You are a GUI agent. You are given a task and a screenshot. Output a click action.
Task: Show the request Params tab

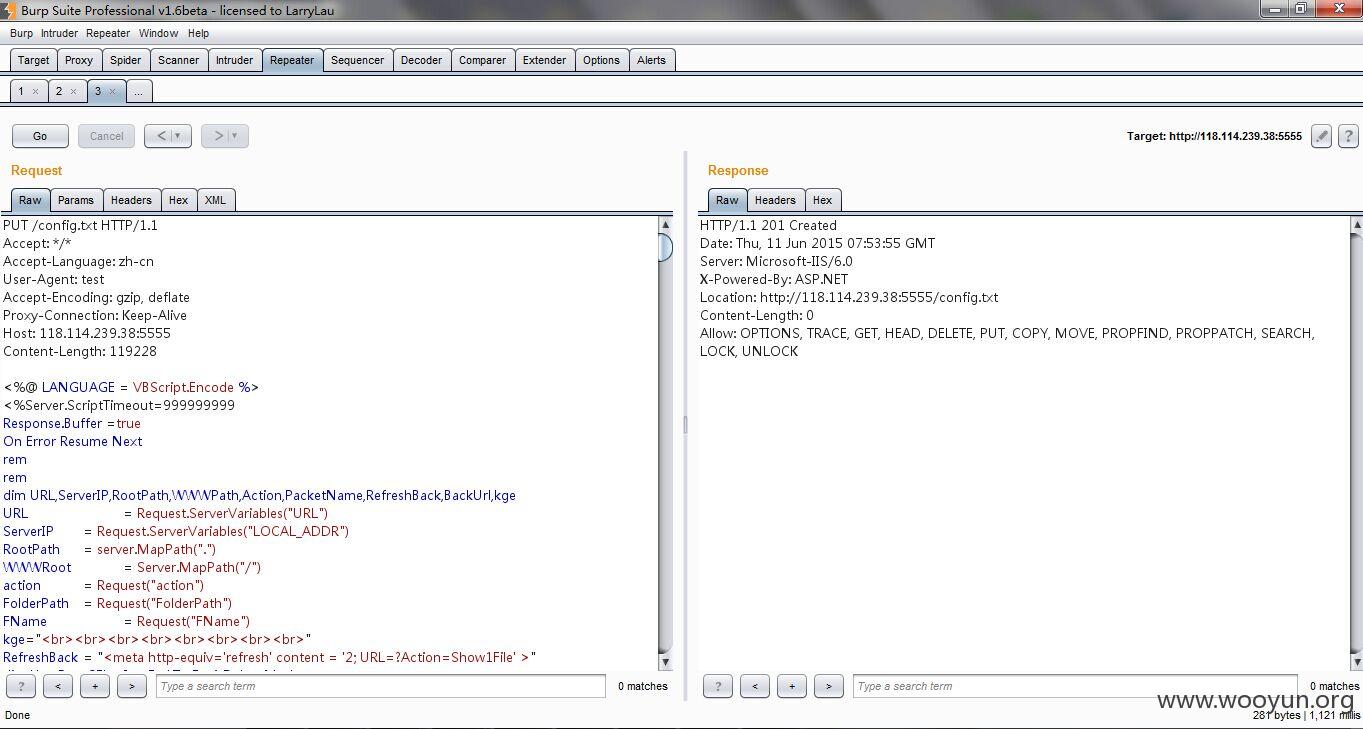tap(76, 200)
